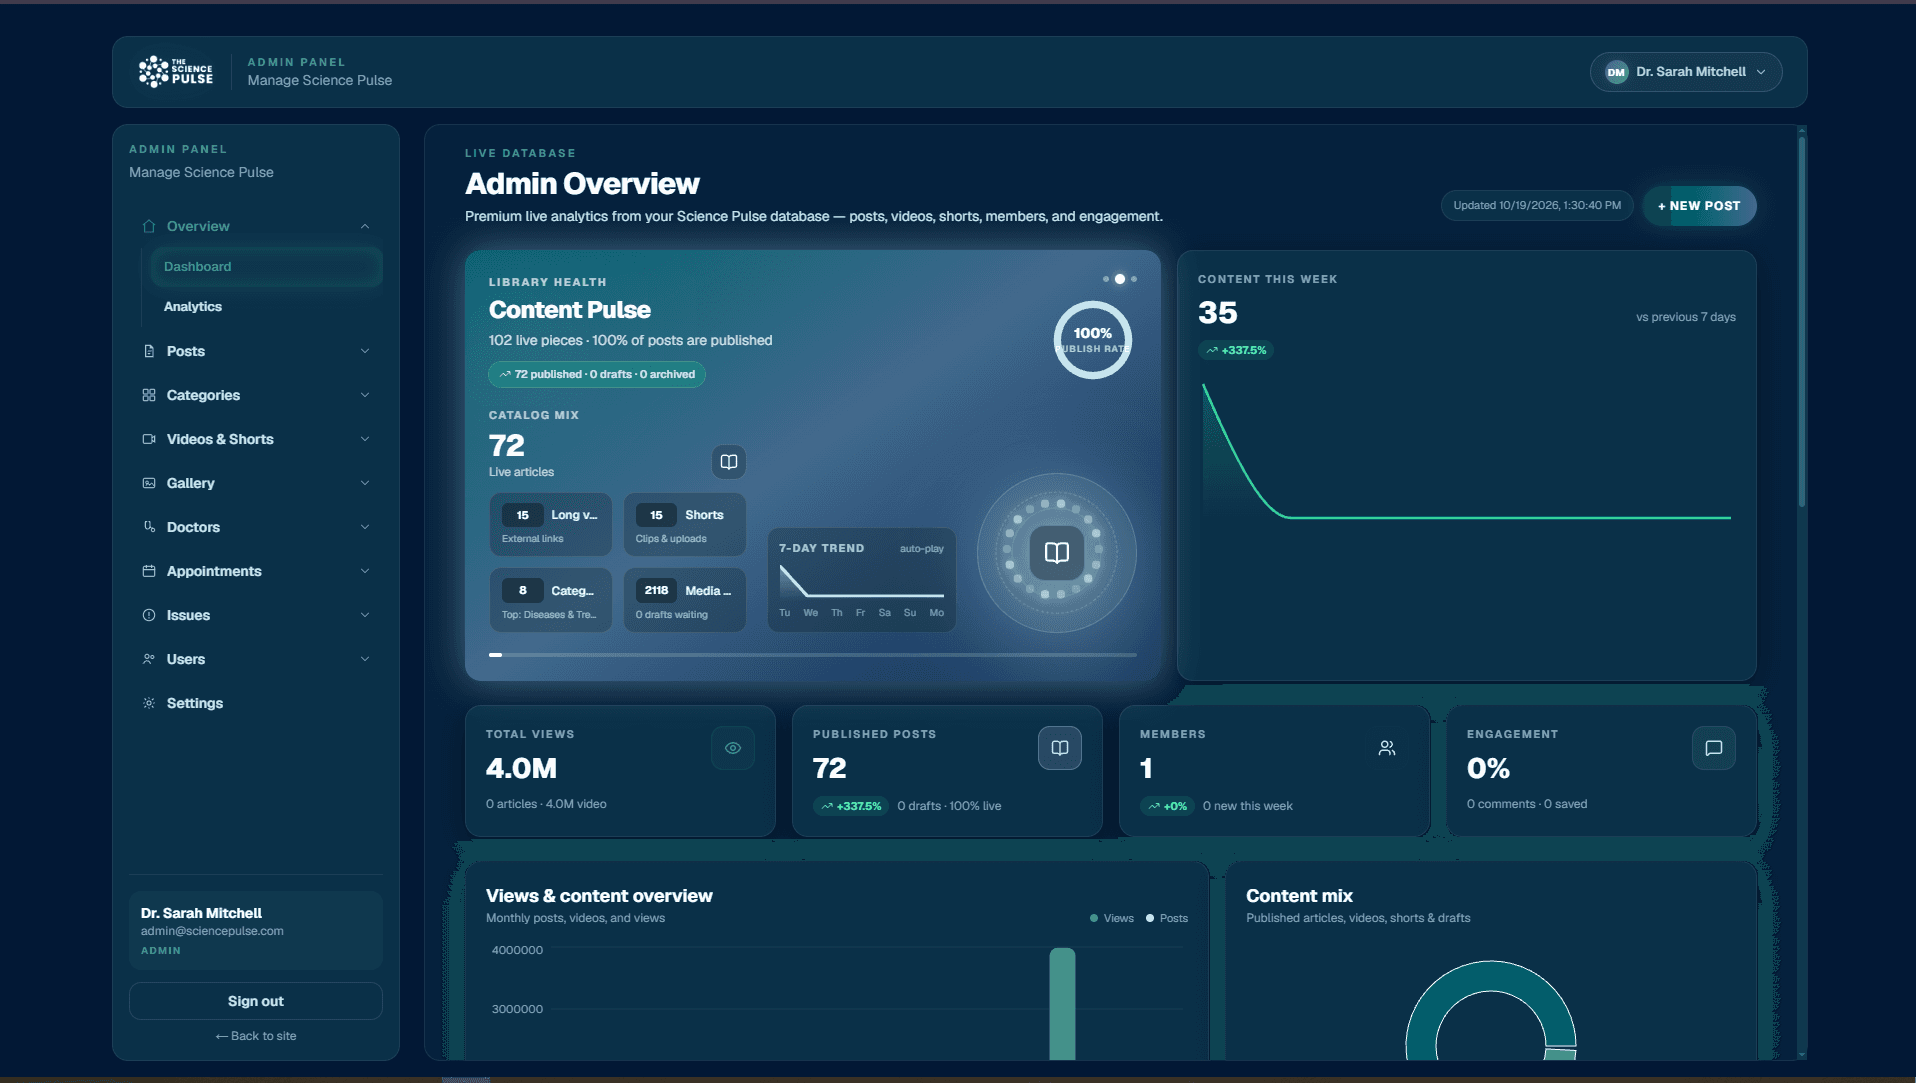
Task: Expand the Users menu chevron
Action: [x=365, y=659]
